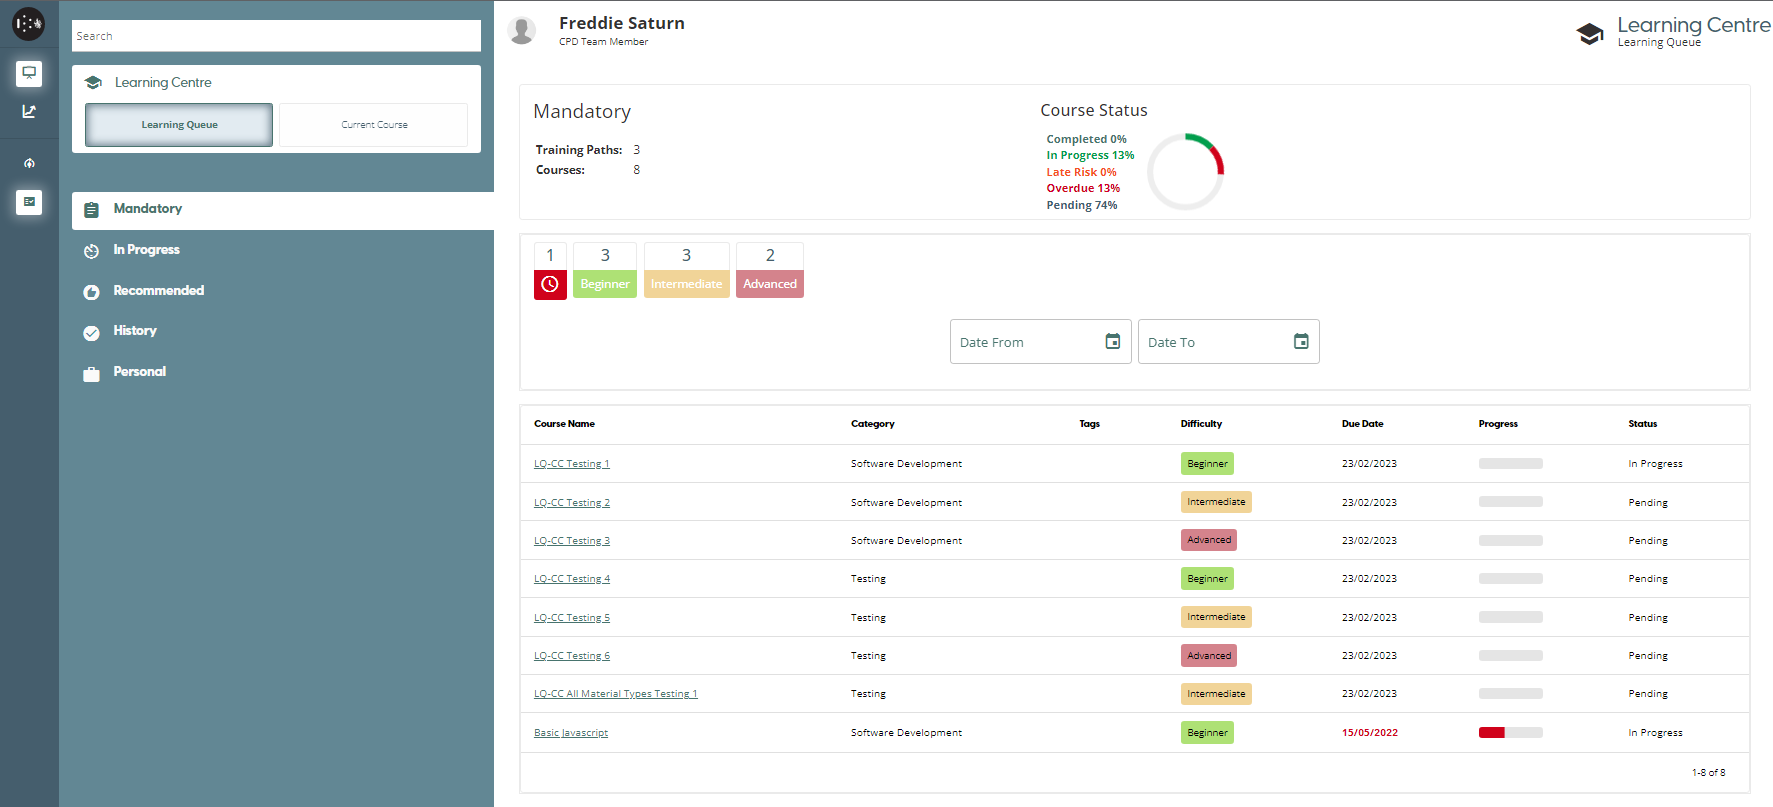
Task: Open the Date To calendar picker icon
Action: coord(1300,342)
